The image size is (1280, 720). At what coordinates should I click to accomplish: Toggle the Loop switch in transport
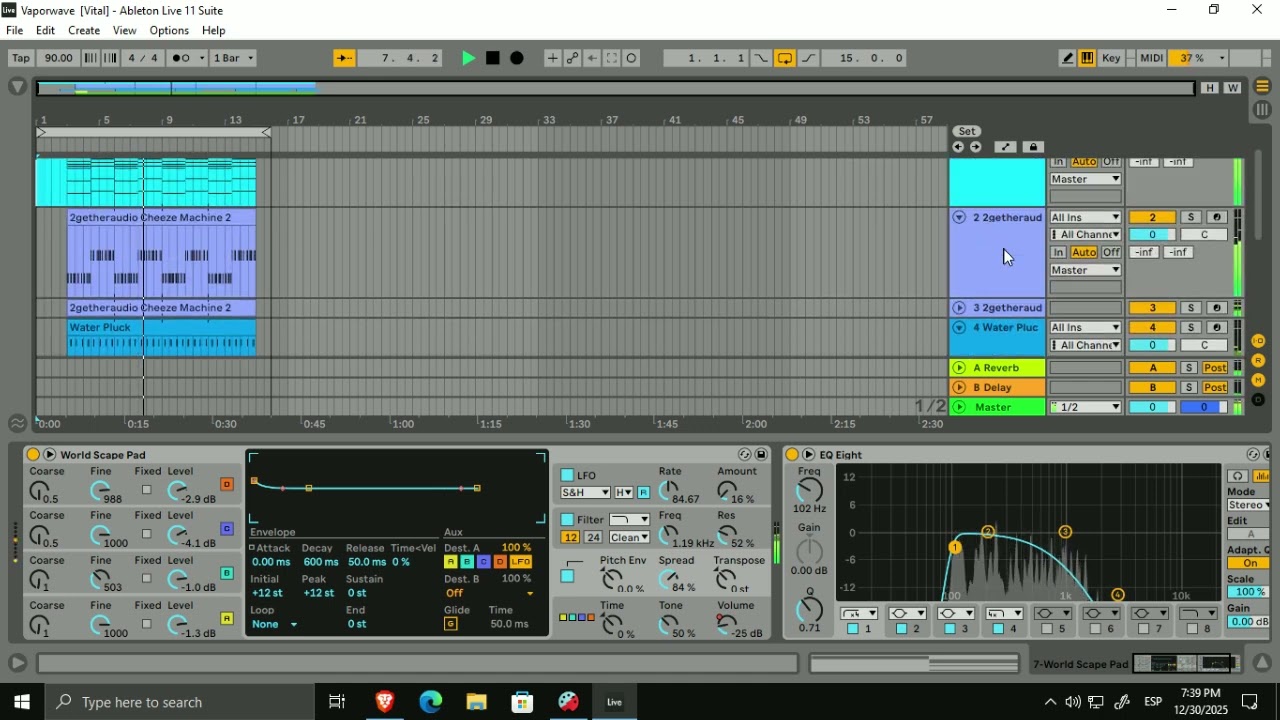[x=785, y=58]
